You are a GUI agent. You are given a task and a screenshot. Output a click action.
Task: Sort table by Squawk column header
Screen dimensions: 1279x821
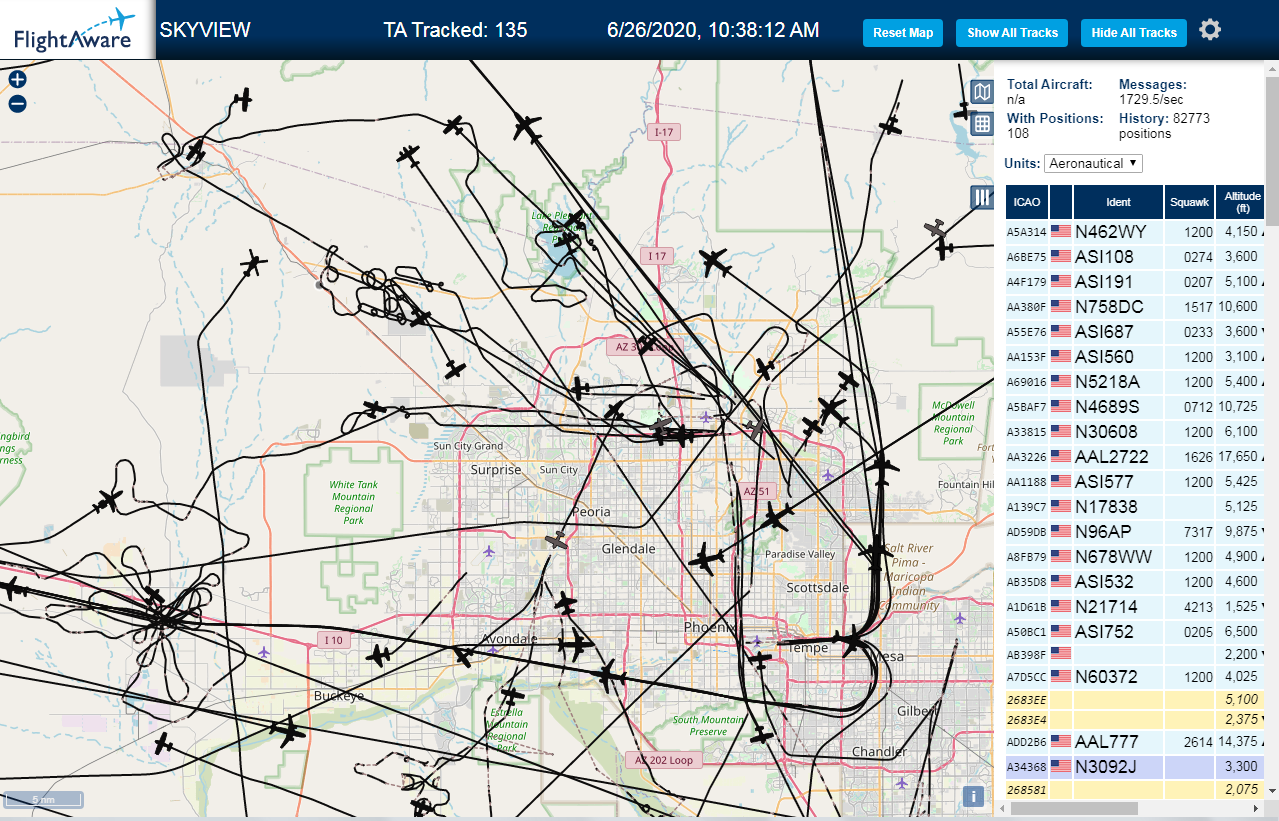point(1189,202)
